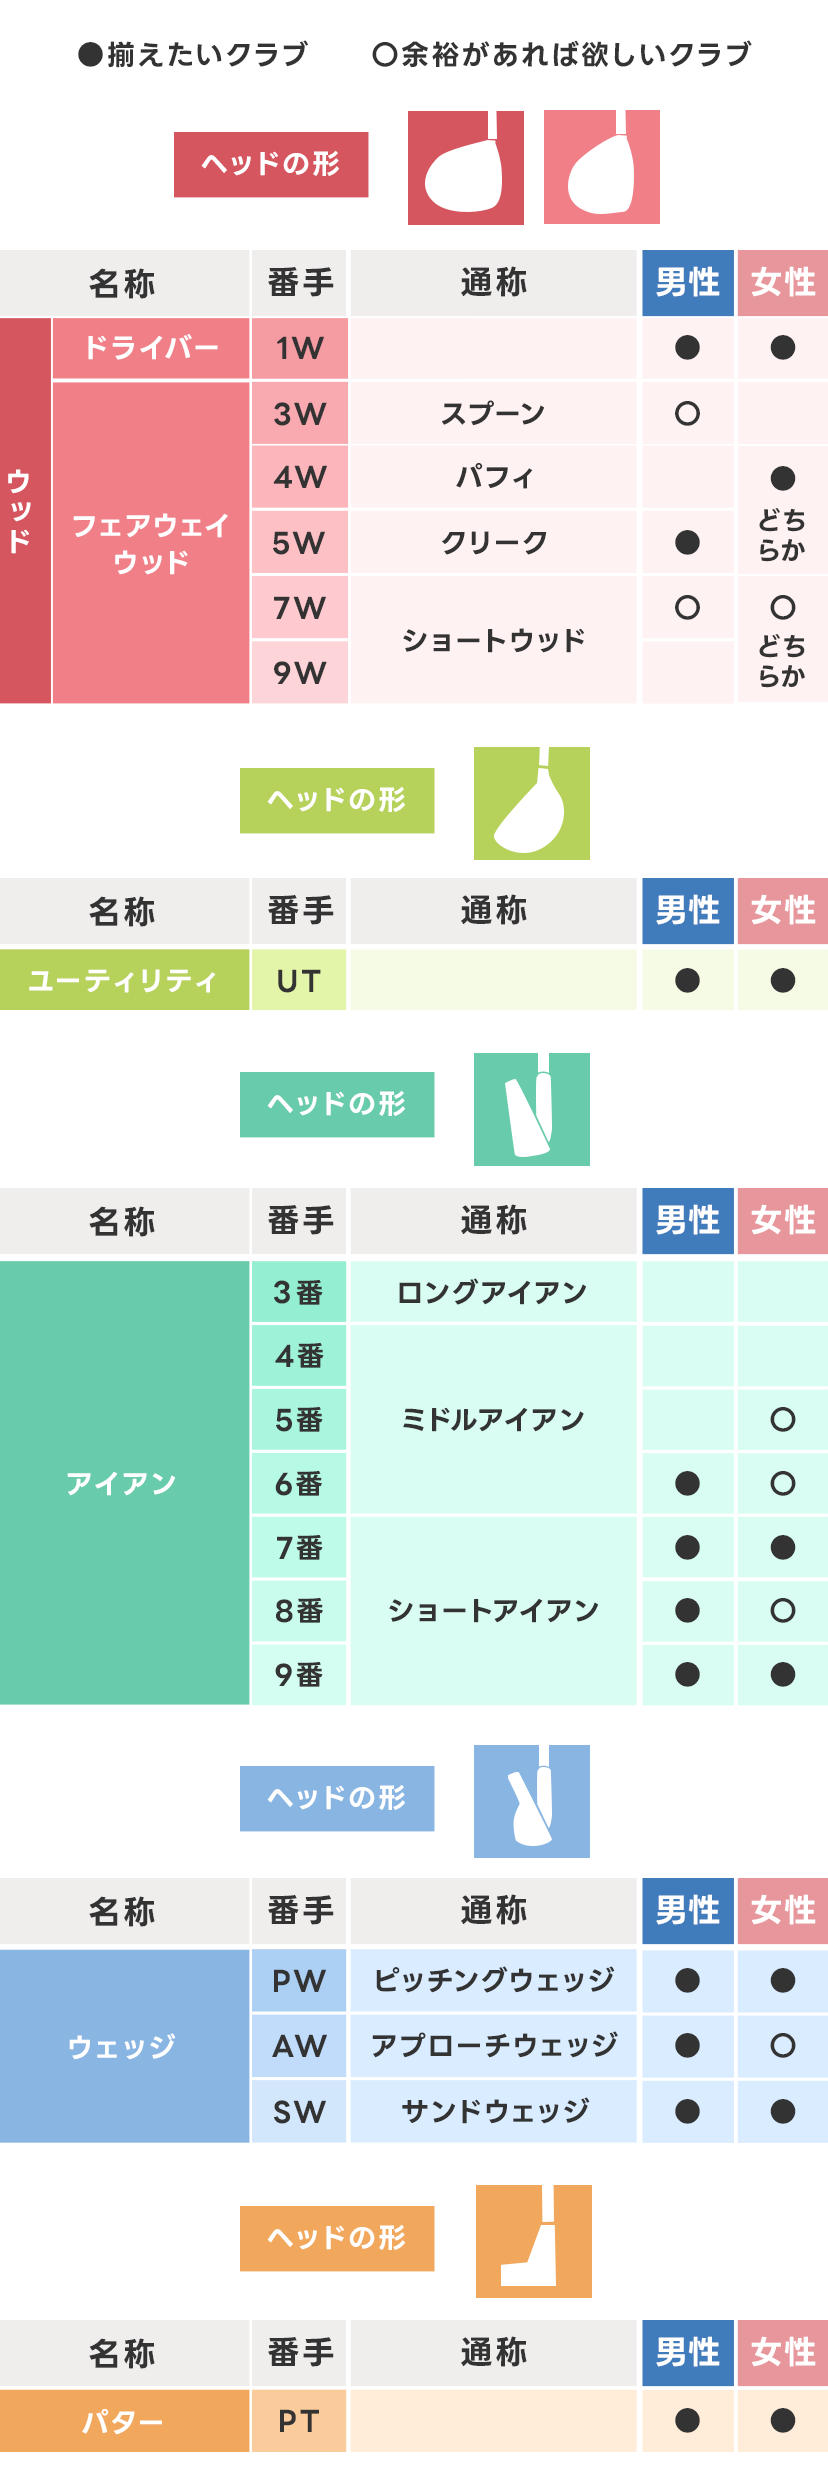Viewport: 828px width, 2490px height.
Task: Click the orange ヘッドの形 label above putter table
Action: (337, 2238)
